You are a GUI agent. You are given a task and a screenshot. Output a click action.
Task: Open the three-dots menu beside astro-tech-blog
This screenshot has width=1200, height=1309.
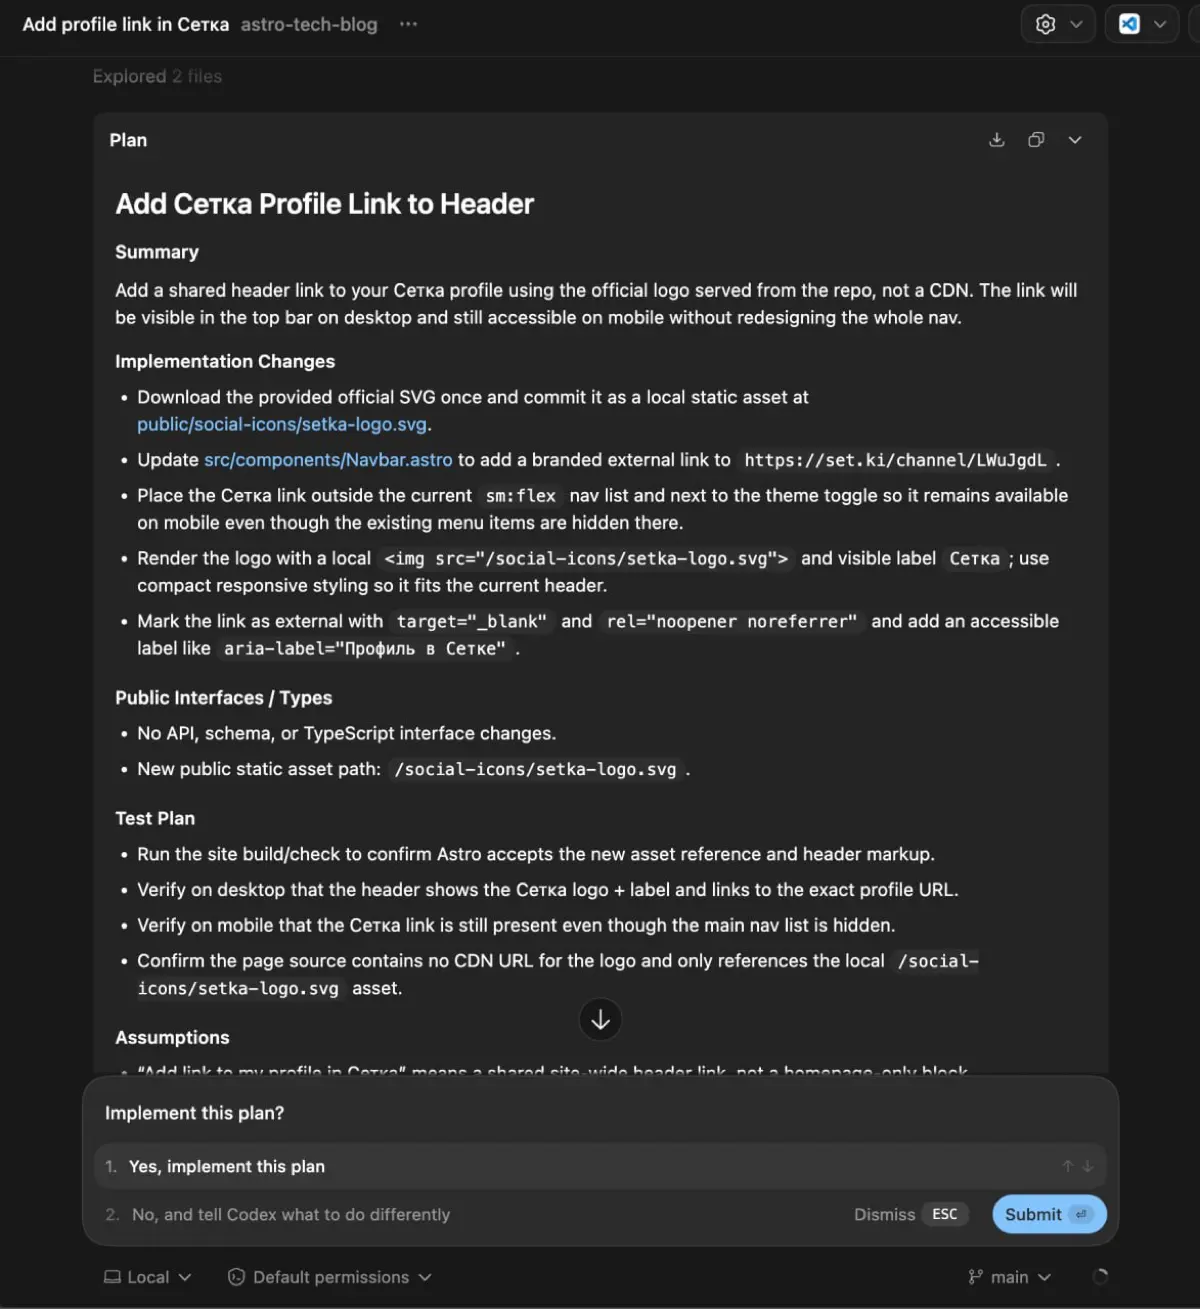(408, 24)
